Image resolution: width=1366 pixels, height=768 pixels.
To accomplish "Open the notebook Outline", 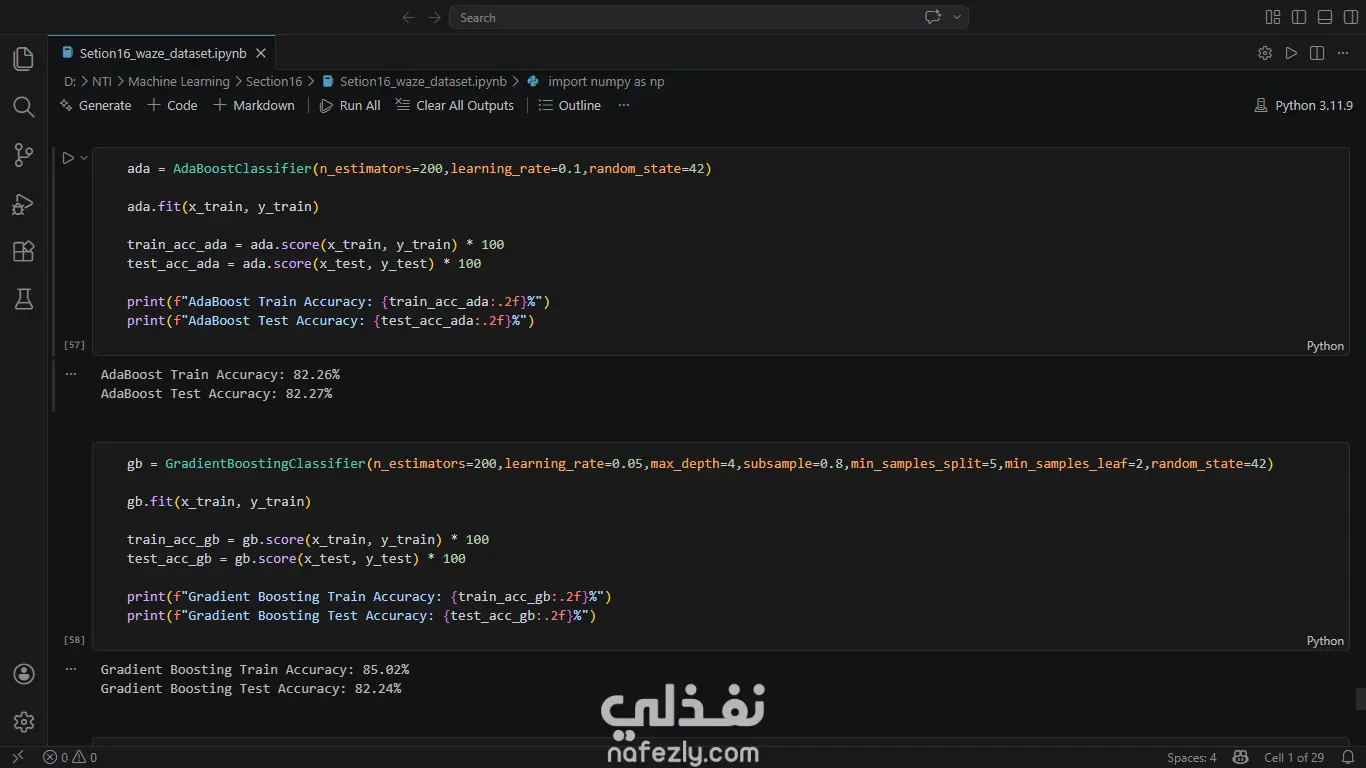I will [x=570, y=105].
